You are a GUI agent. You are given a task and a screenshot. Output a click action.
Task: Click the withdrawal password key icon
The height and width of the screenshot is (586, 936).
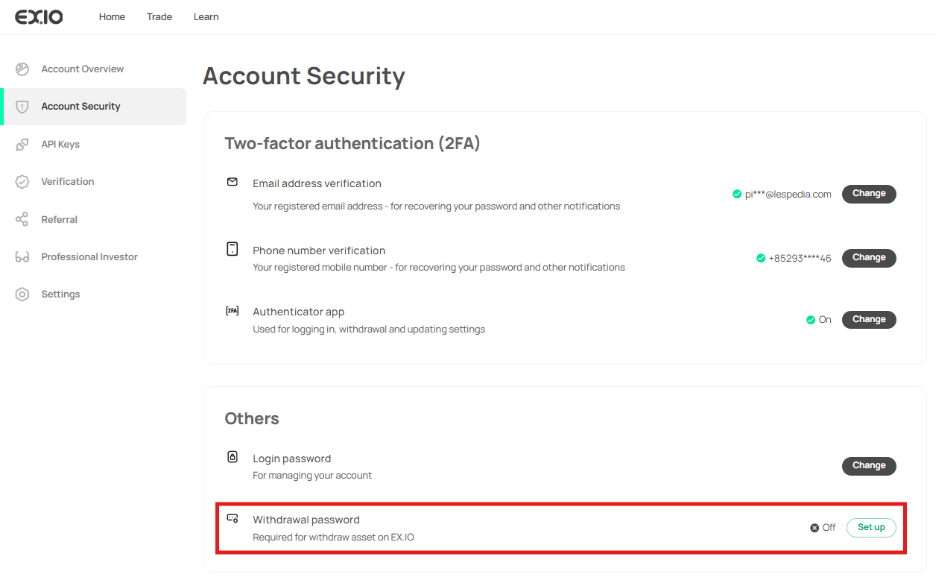232,519
